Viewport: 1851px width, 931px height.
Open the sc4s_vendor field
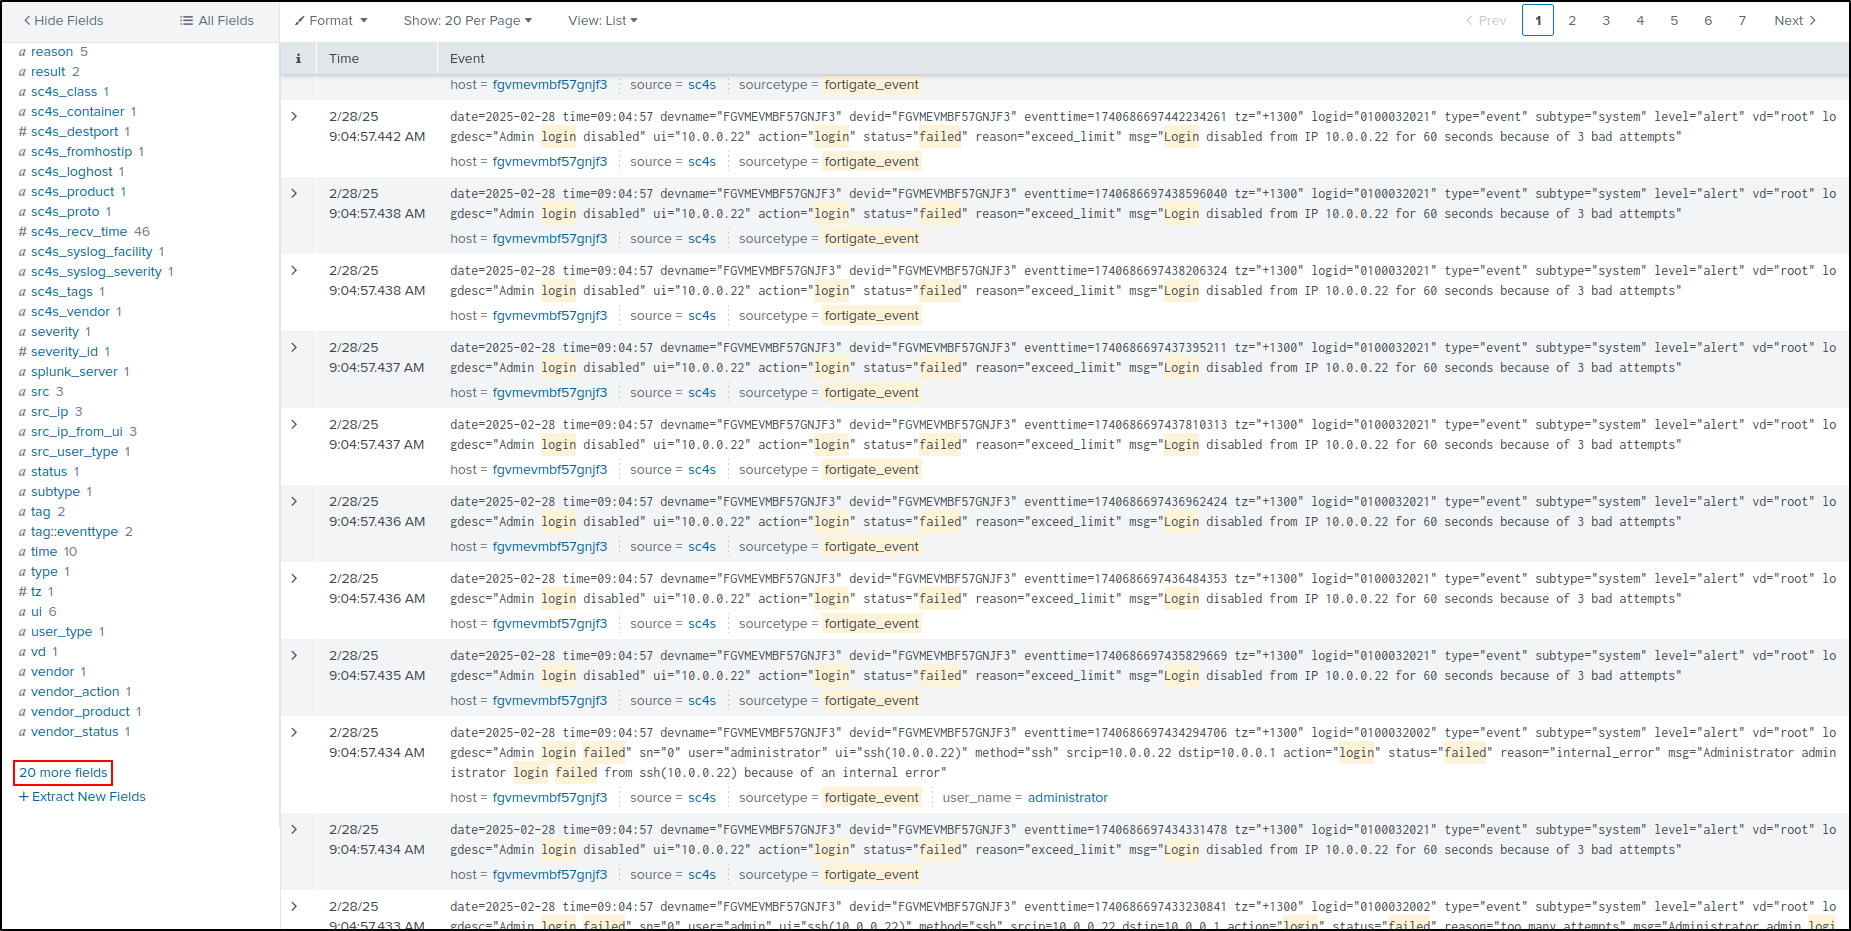70,312
